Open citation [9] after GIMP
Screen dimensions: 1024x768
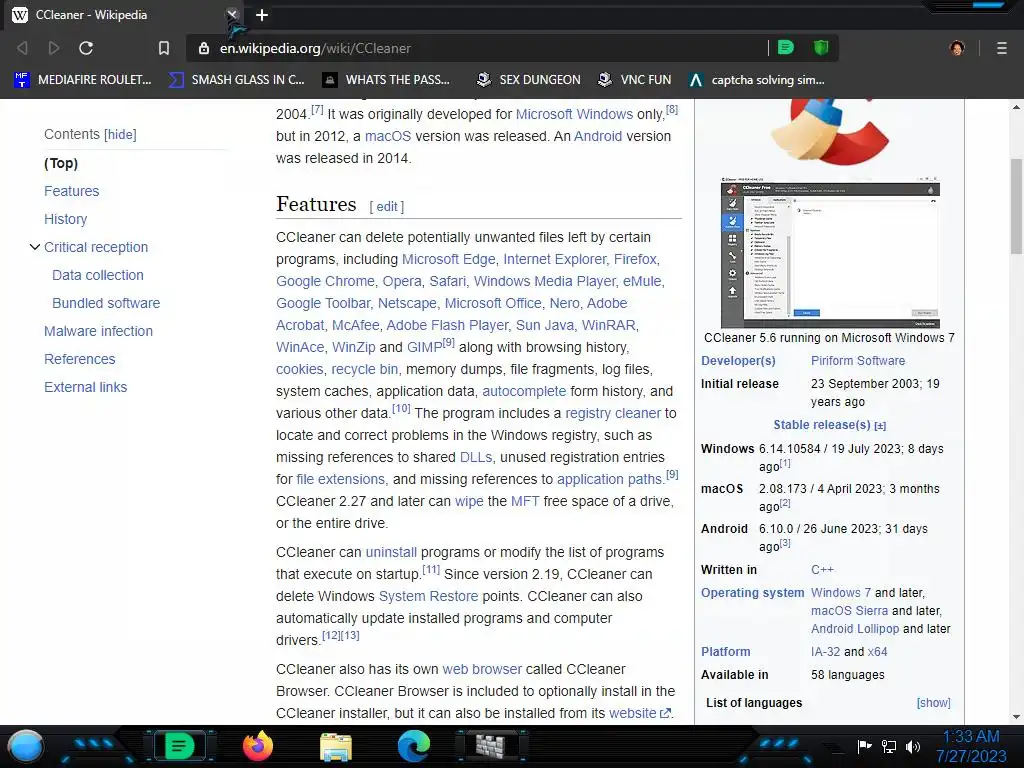tap(449, 343)
